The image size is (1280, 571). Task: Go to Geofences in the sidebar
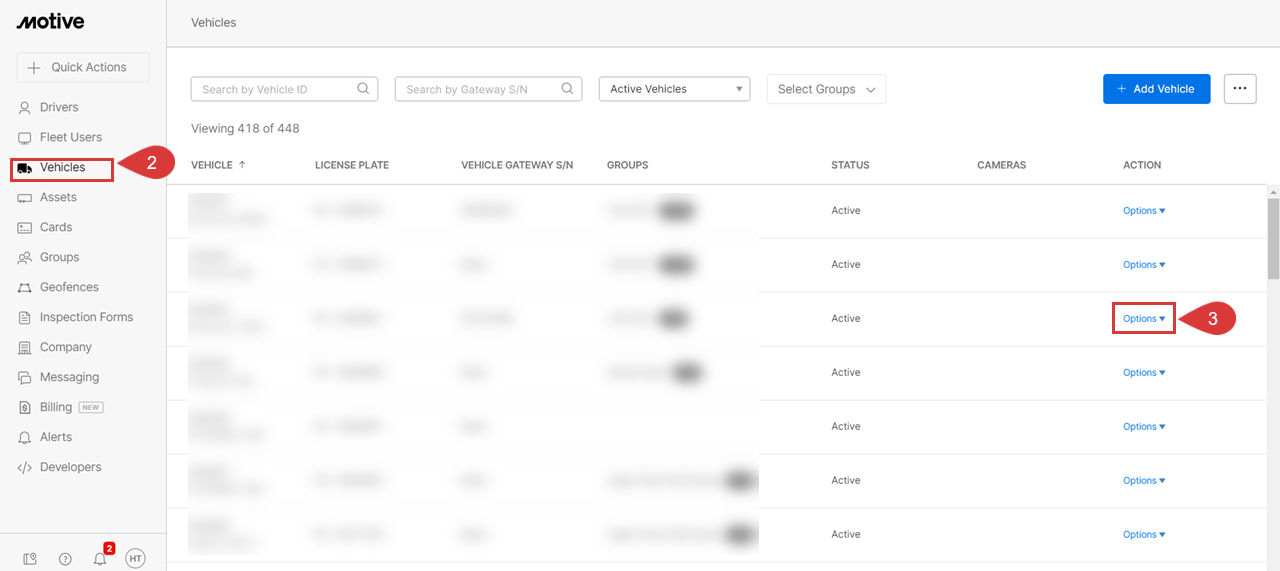tap(69, 287)
